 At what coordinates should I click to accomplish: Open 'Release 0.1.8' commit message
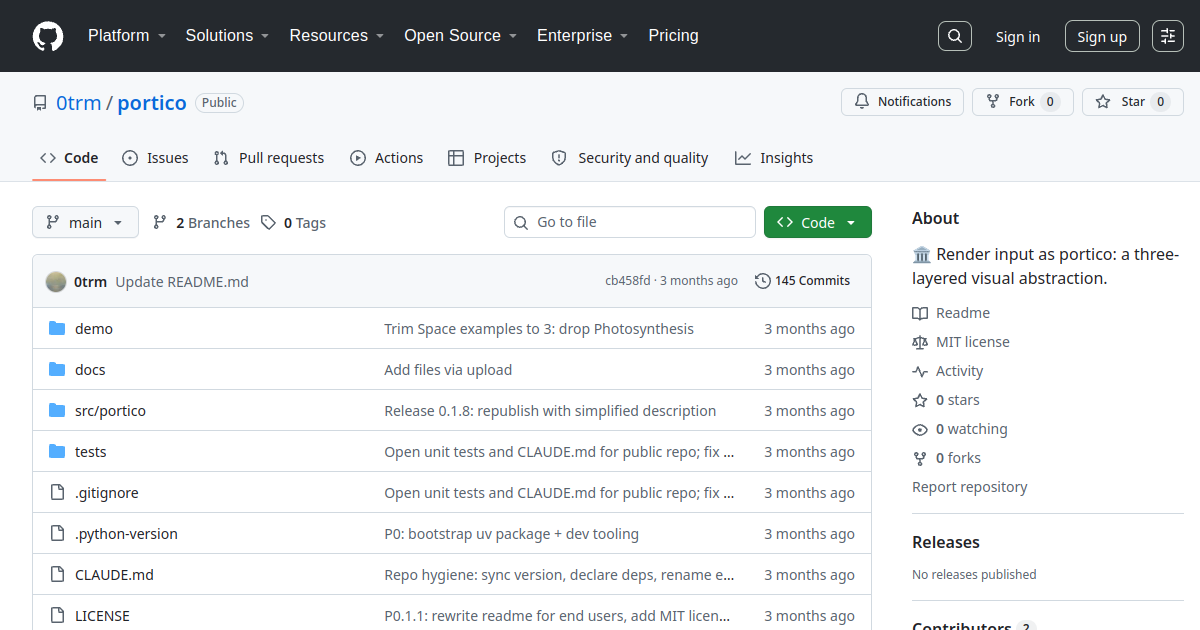coord(550,411)
